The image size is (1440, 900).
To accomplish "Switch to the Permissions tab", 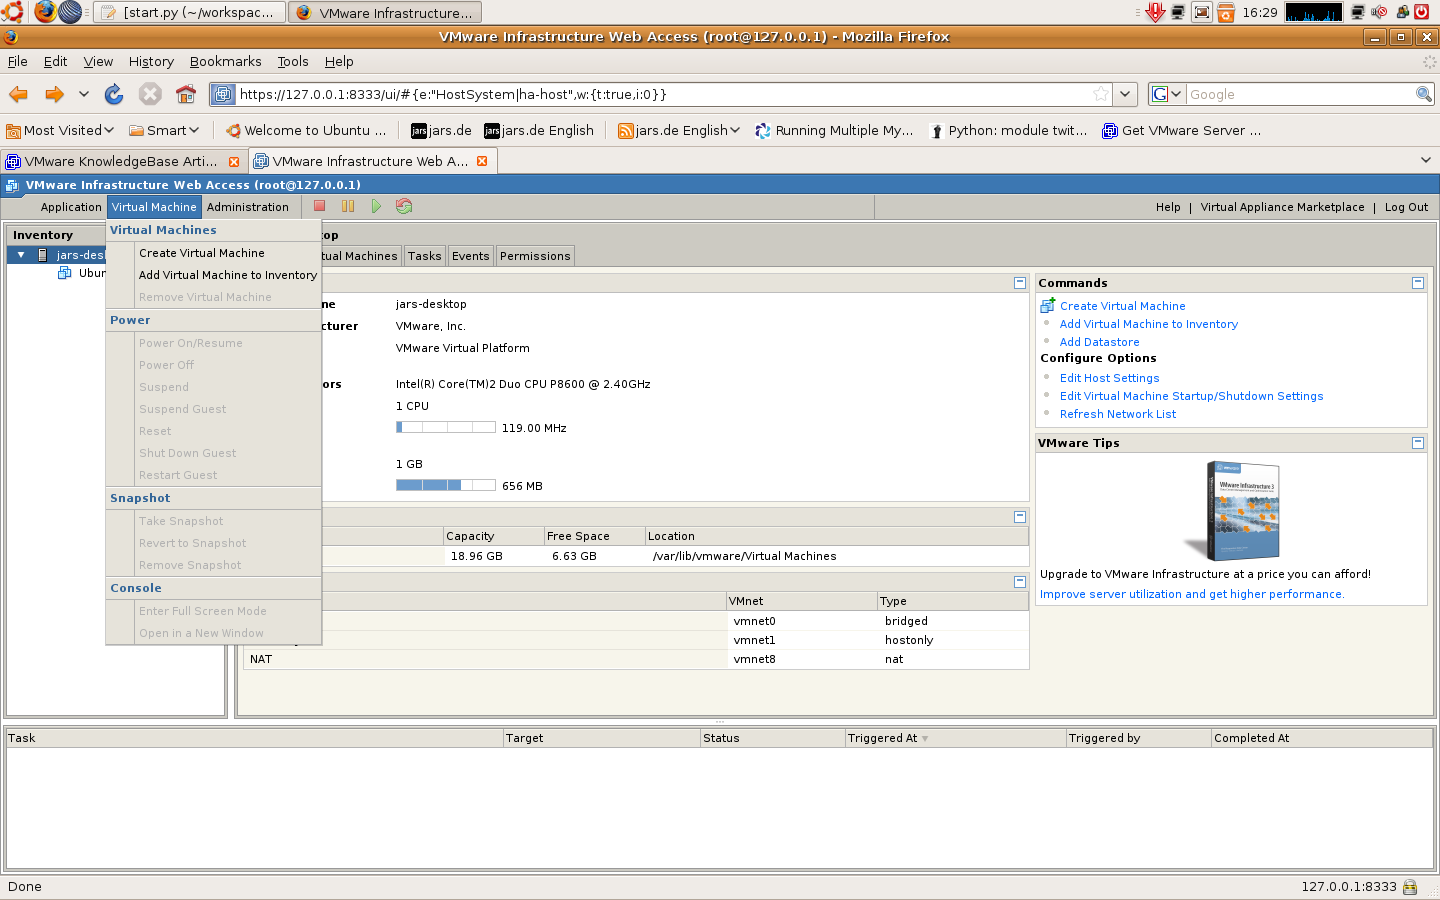I will [535, 256].
